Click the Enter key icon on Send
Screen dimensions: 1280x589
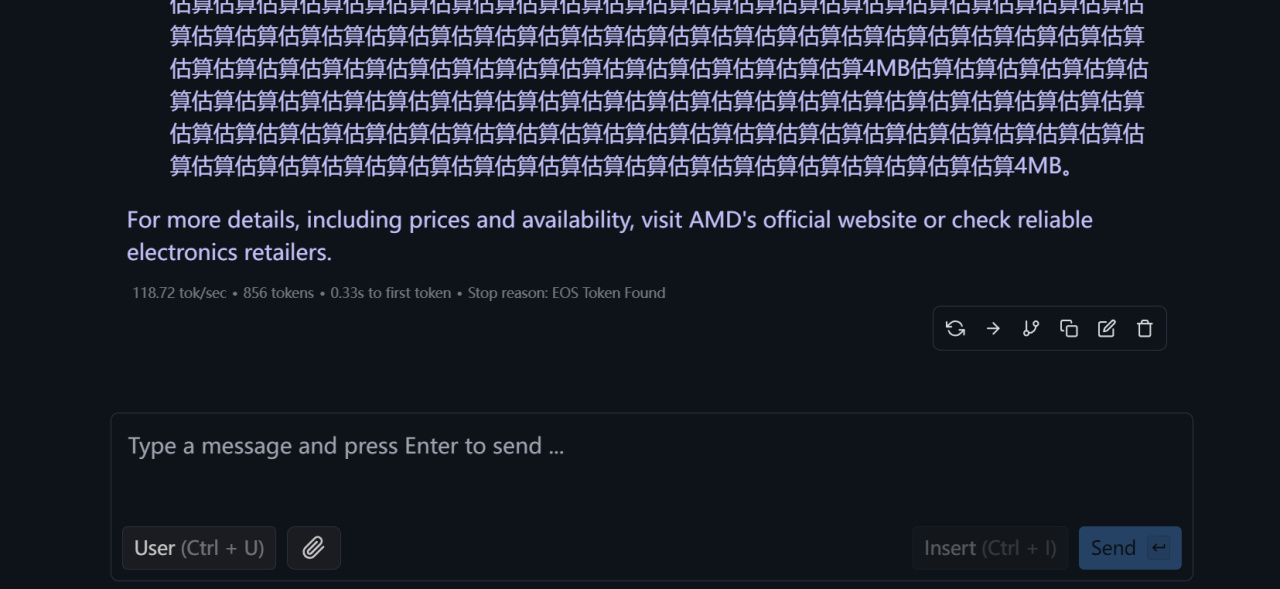(x=1160, y=548)
